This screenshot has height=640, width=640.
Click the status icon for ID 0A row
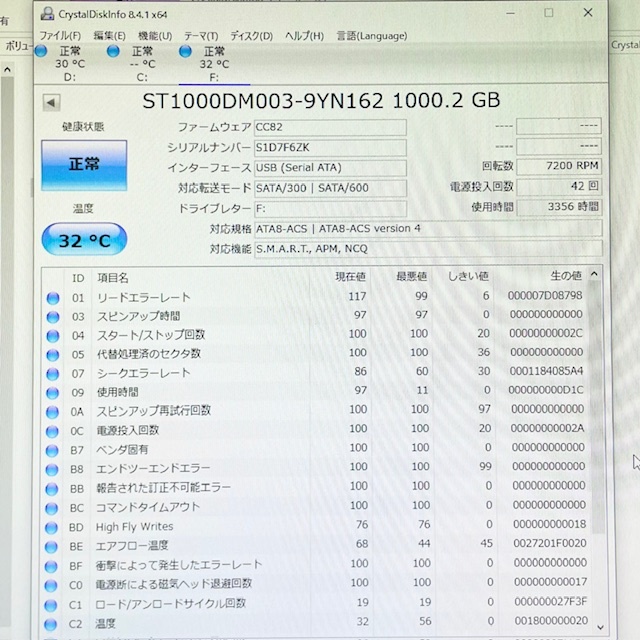pos(52,412)
